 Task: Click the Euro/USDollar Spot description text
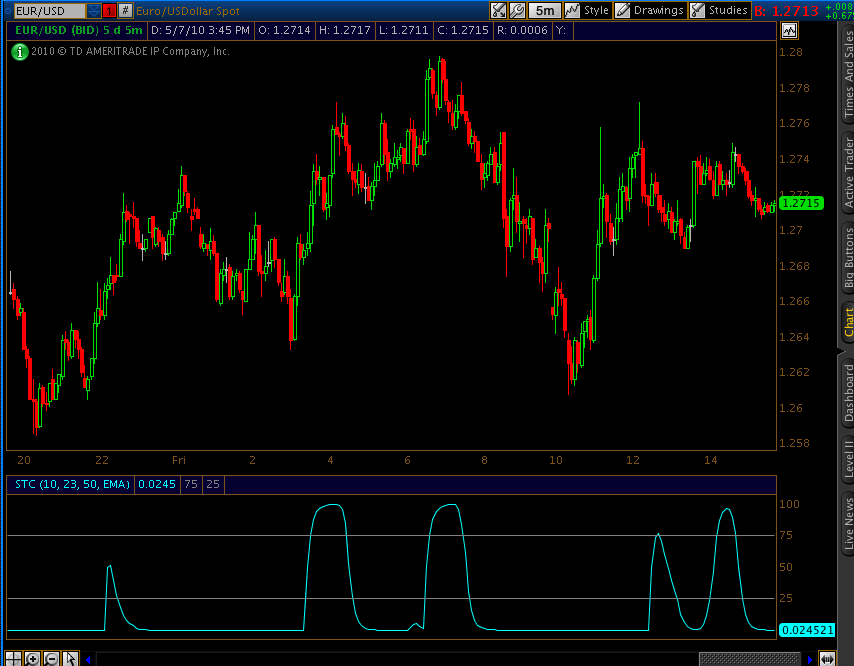[187, 11]
